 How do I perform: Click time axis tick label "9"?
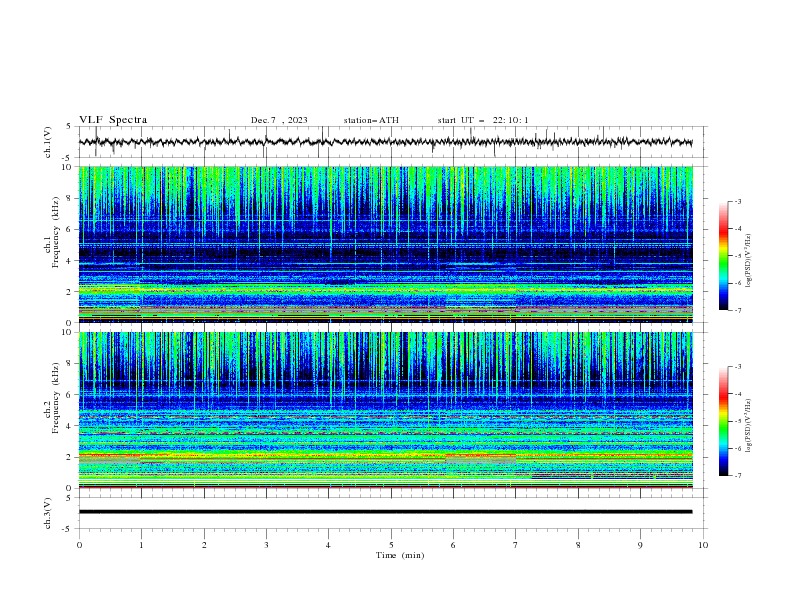pos(640,545)
